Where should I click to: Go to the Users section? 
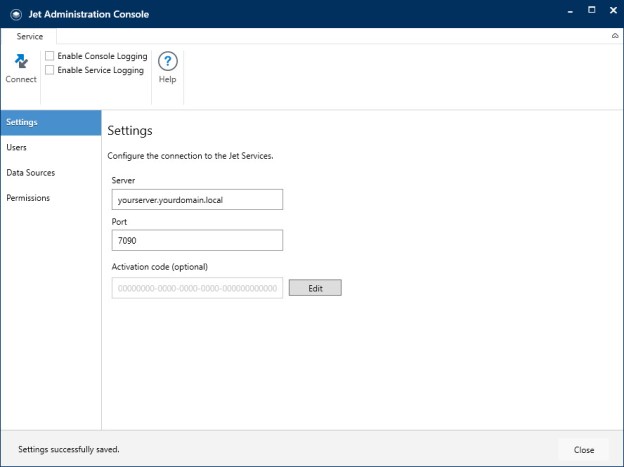pyautogui.click(x=51, y=148)
